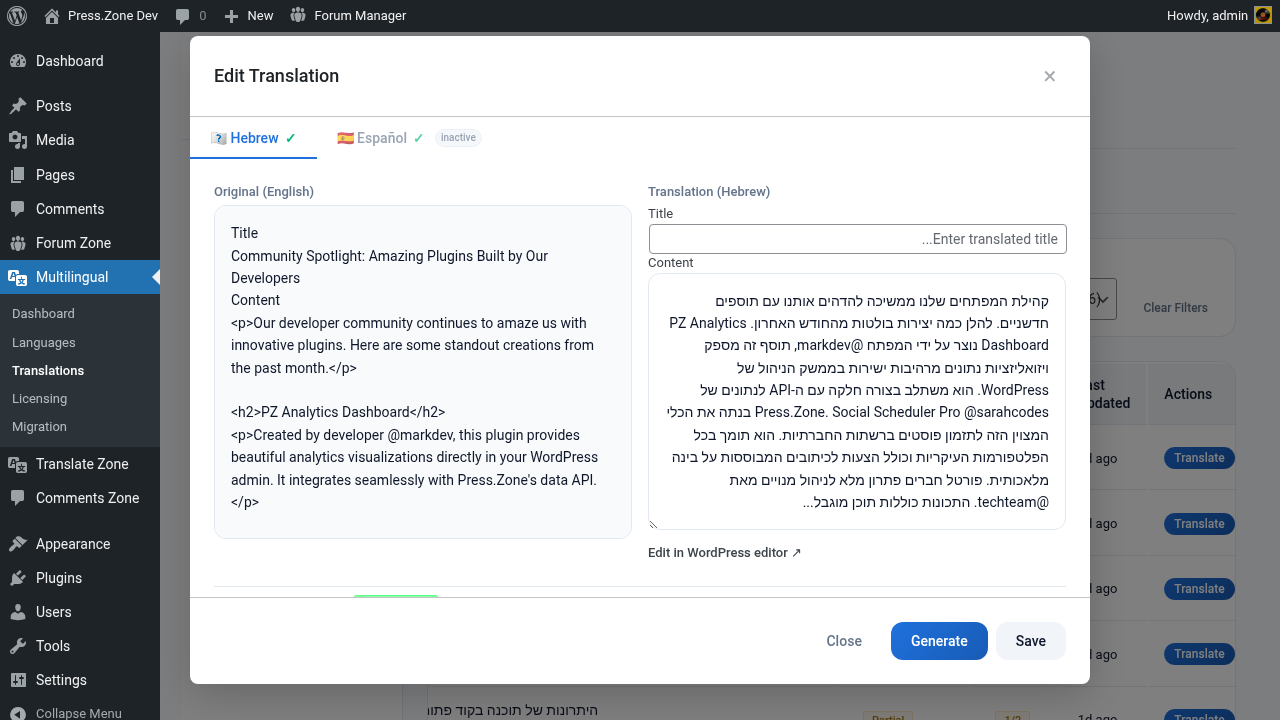This screenshot has height=720, width=1280.
Task: Collapse the sidebar with the Collapse Menu icon
Action: tap(18, 713)
